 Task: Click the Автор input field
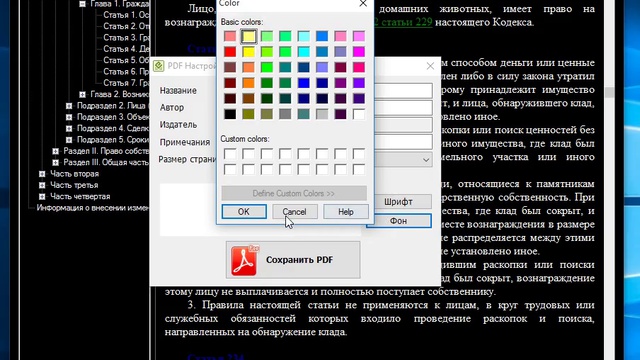403,108
